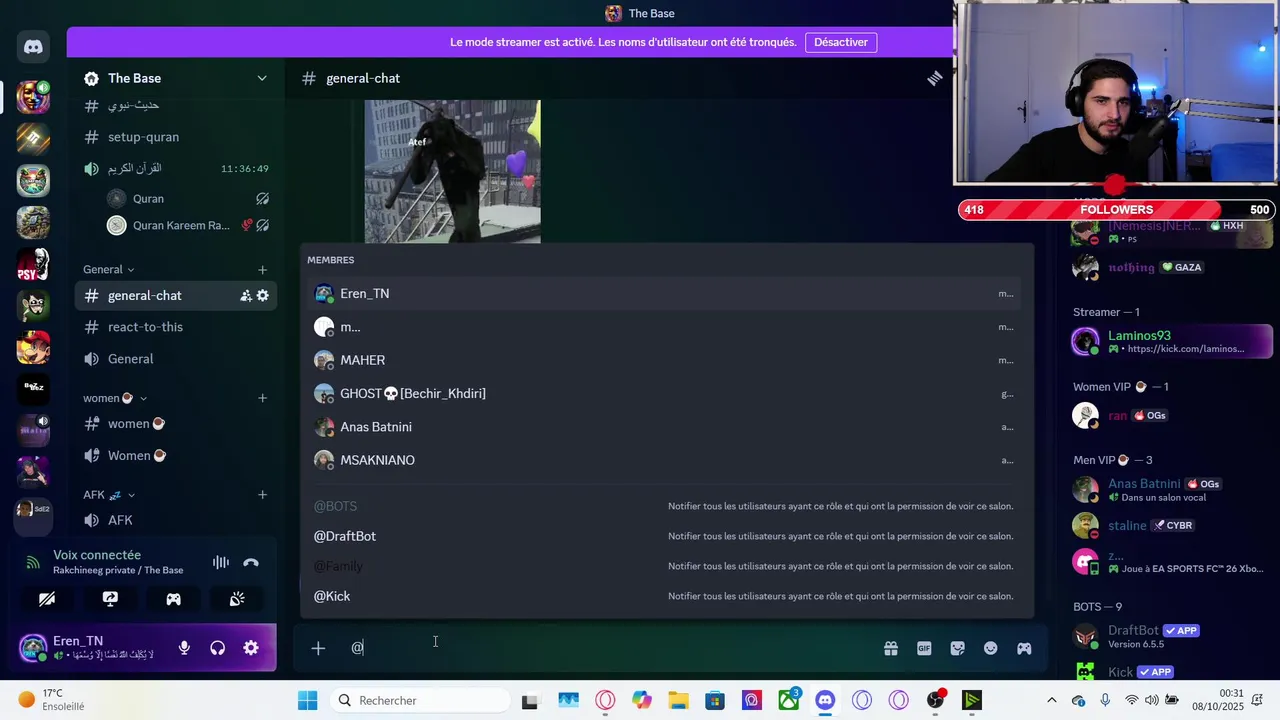
Task: Invite members to general-chat
Action: coord(245,296)
